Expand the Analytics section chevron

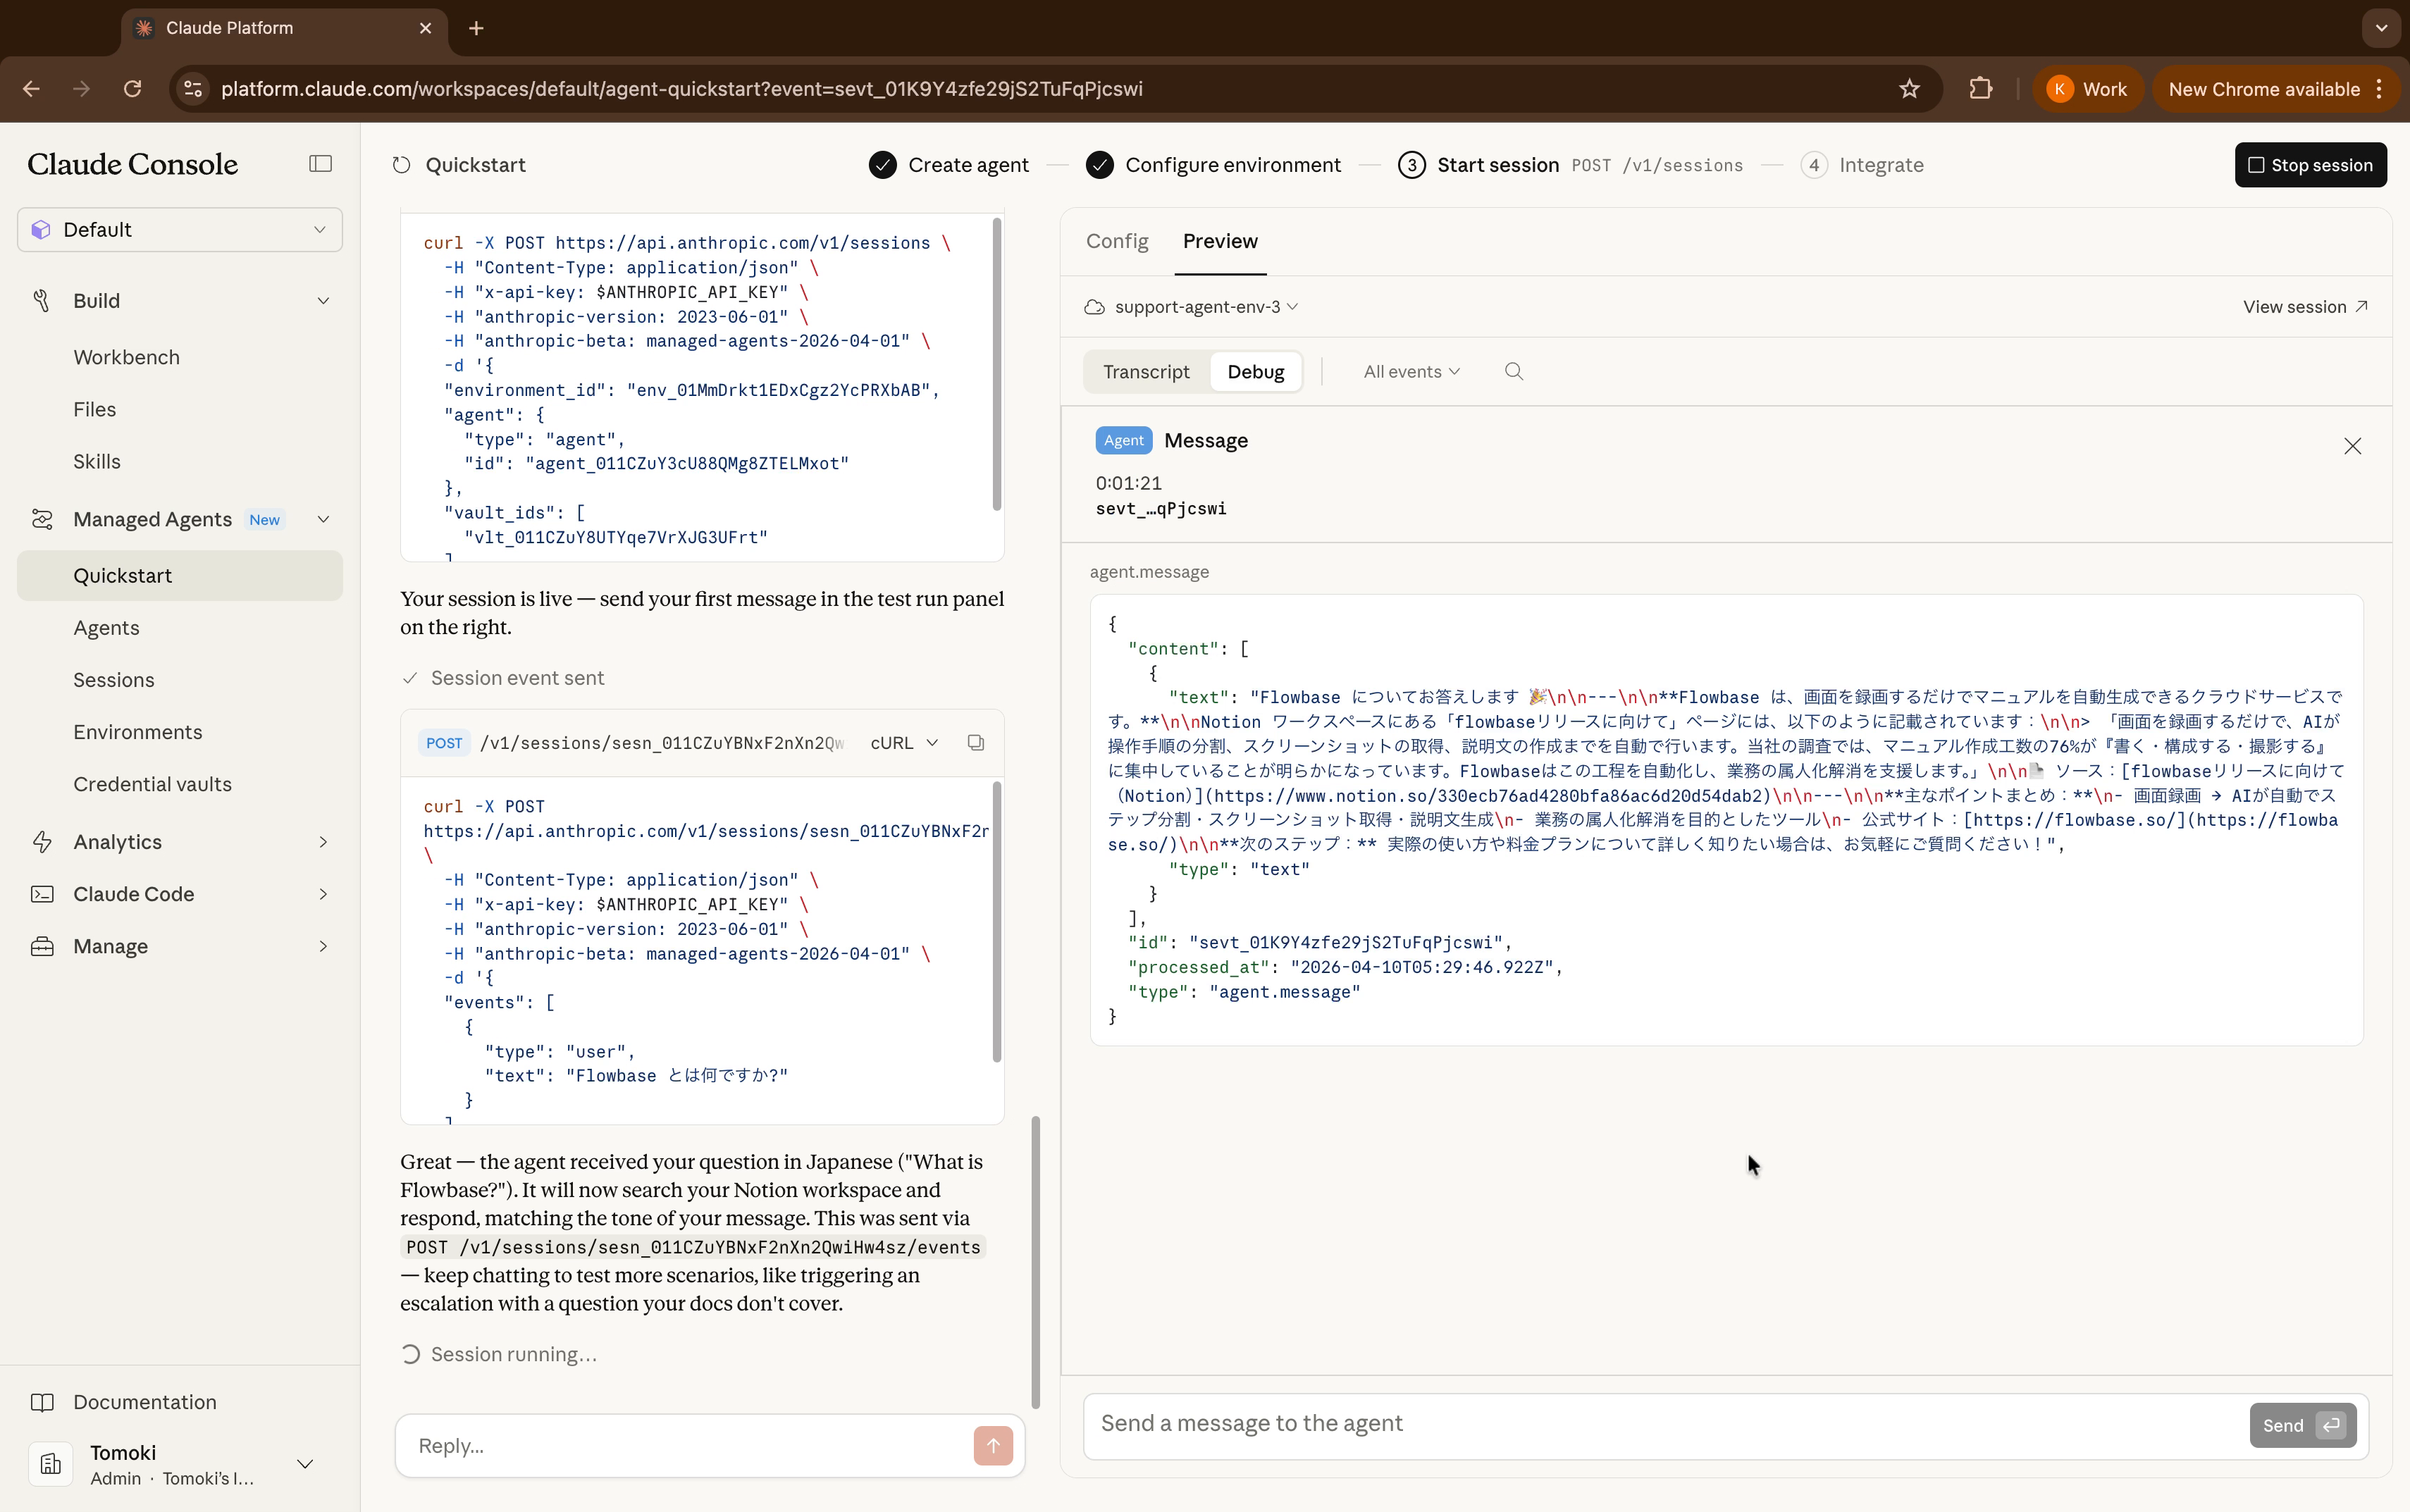[323, 842]
